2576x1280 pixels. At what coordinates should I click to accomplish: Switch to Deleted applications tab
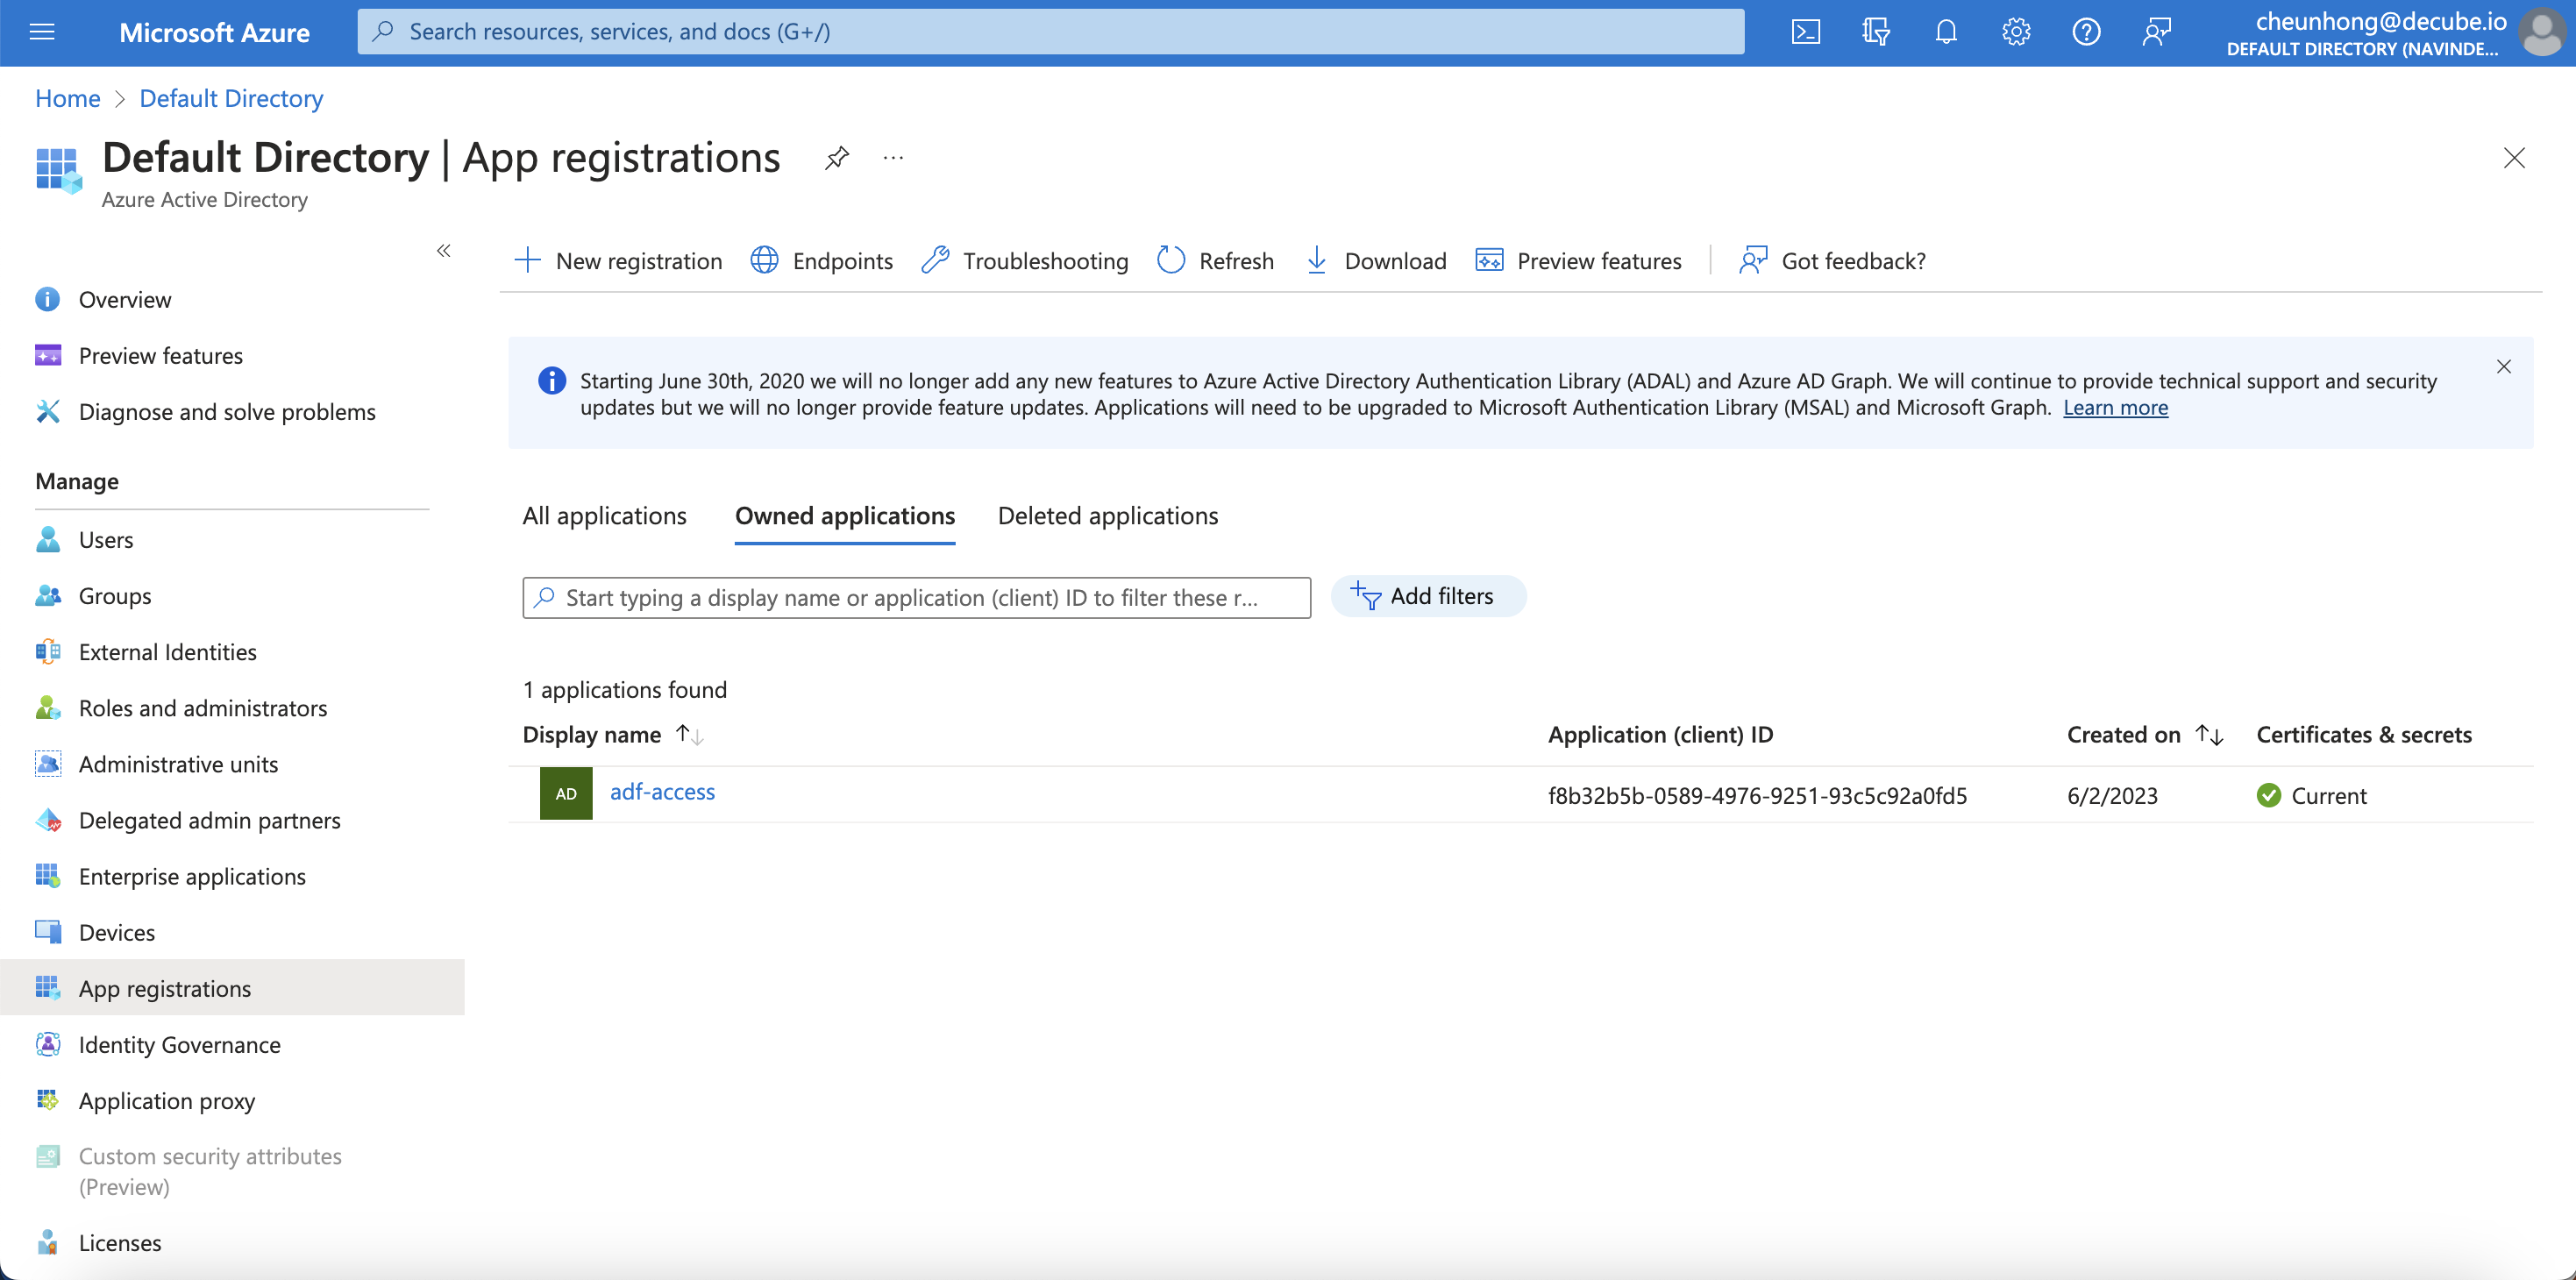[x=1107, y=516]
